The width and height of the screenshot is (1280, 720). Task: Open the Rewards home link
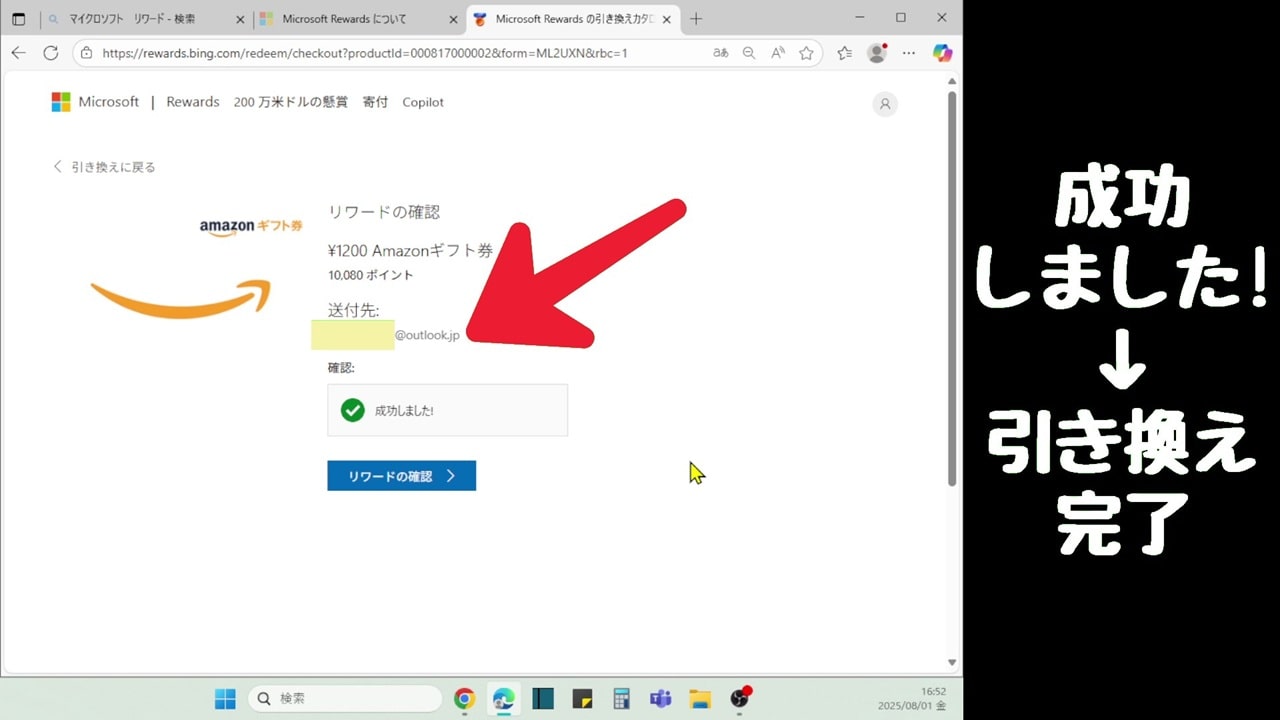pos(193,102)
